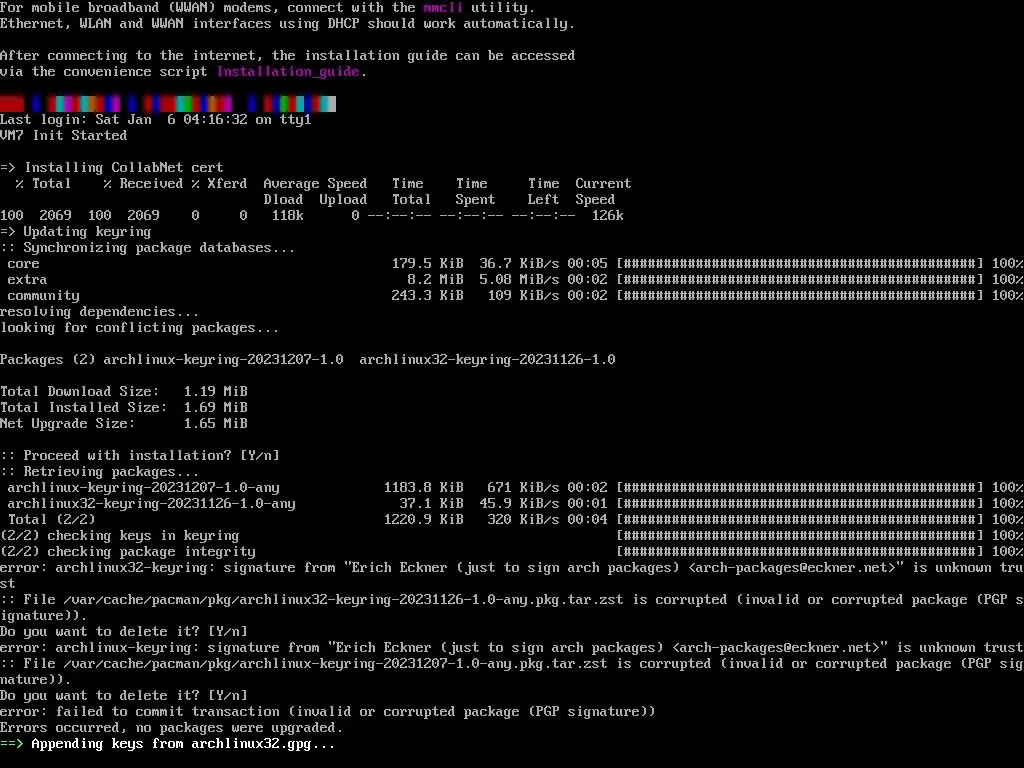Click the magenta 'Installation_guide' script name

(288, 72)
